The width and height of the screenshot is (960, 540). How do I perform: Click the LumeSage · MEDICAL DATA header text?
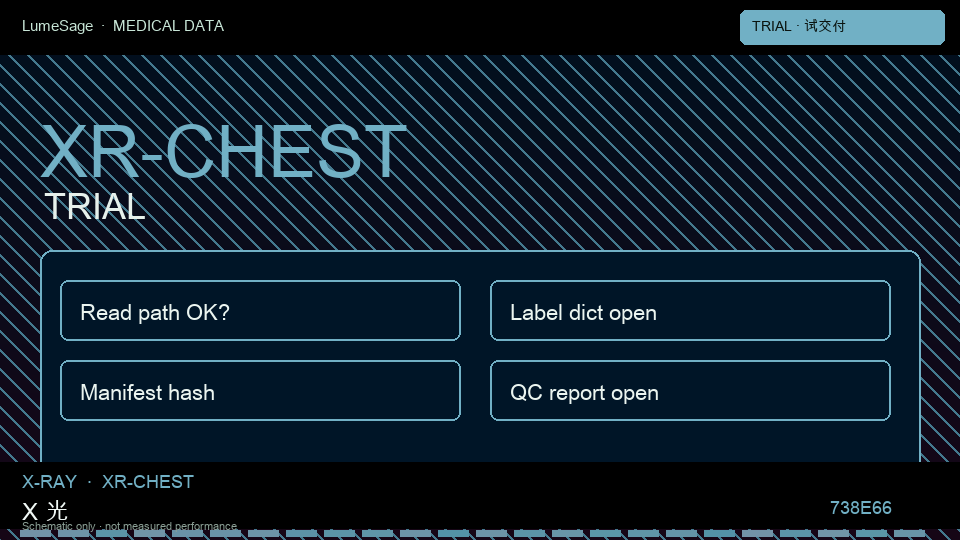pyautogui.click(x=123, y=26)
